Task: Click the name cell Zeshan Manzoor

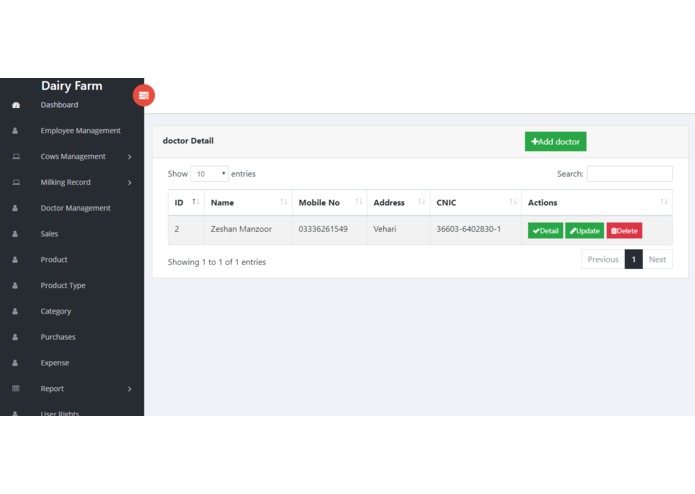Action: (x=241, y=229)
